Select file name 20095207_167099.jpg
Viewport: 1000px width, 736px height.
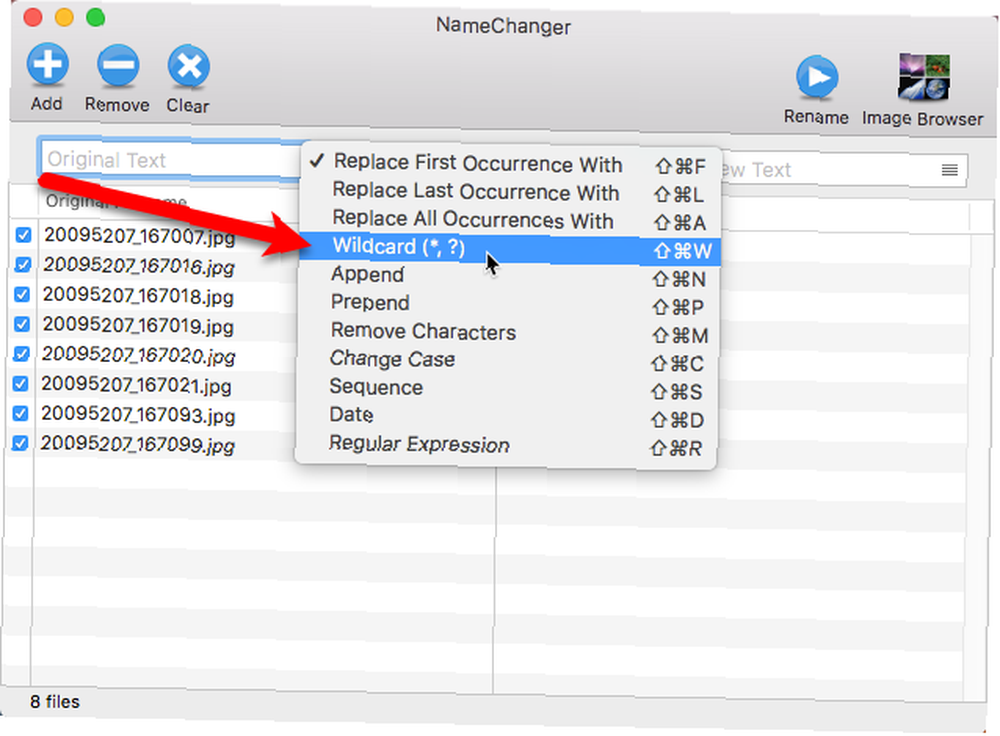138,445
